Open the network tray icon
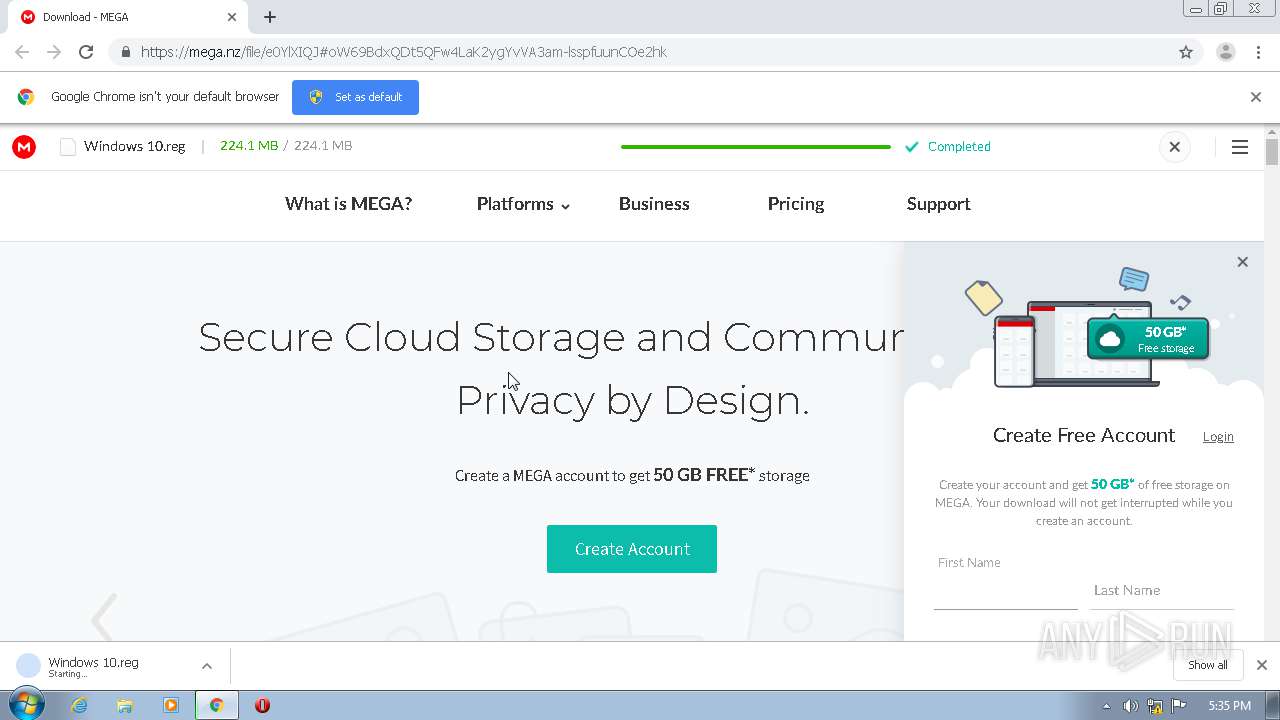 [1155, 706]
